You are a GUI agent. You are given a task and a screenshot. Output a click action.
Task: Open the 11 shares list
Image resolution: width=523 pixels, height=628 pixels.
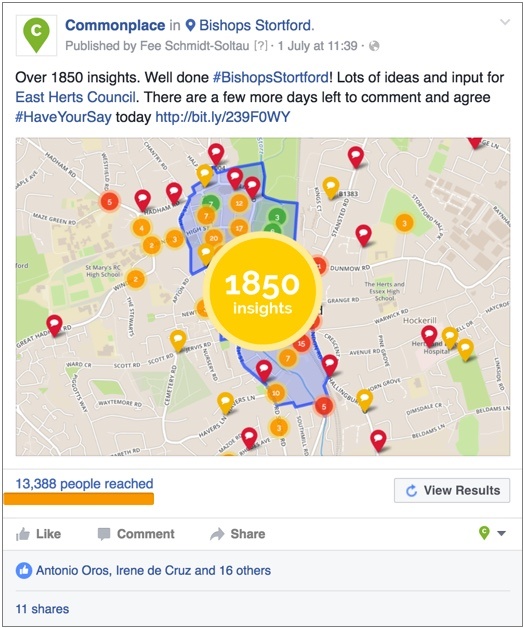[x=42, y=609]
